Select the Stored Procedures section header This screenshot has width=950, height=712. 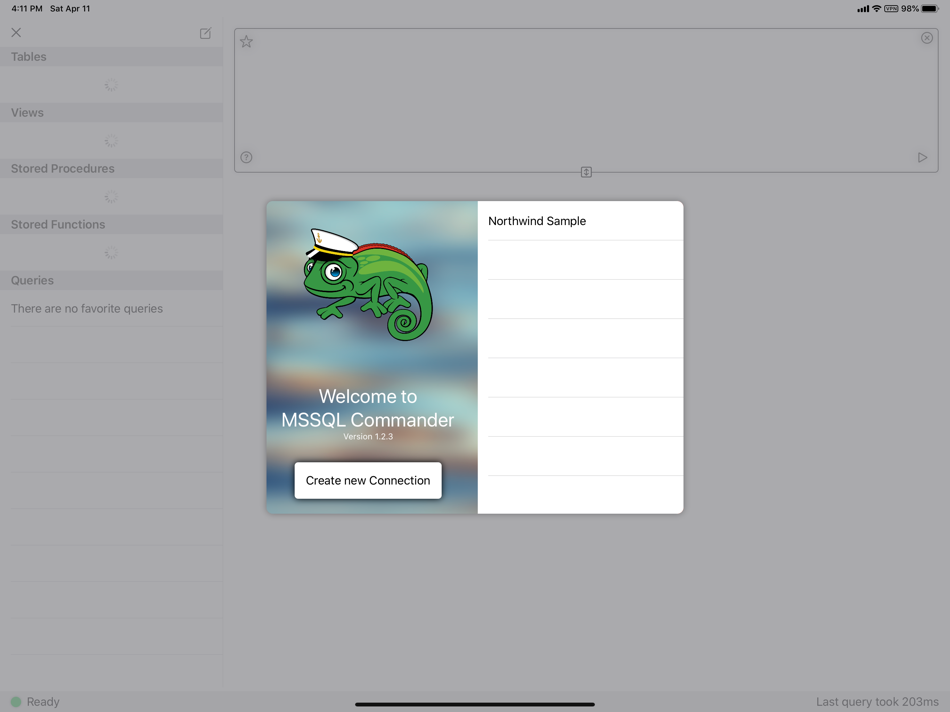click(x=111, y=168)
